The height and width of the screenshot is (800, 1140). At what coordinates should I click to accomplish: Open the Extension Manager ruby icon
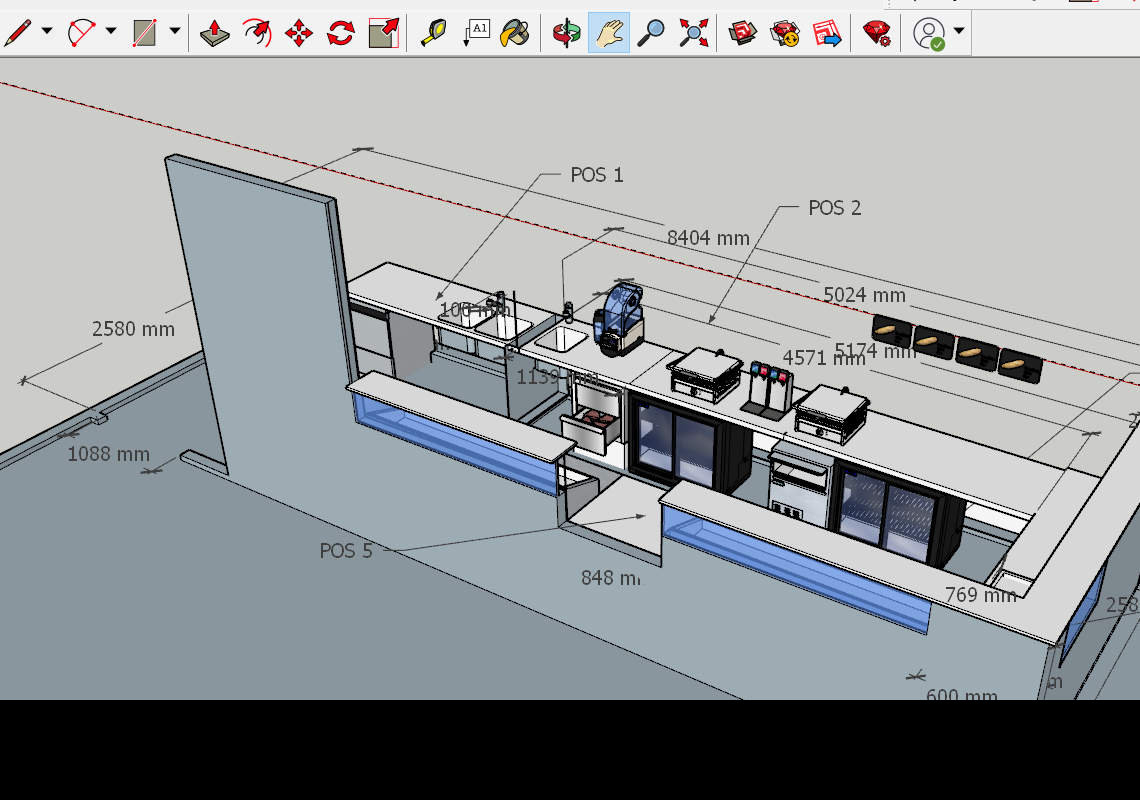pos(877,33)
